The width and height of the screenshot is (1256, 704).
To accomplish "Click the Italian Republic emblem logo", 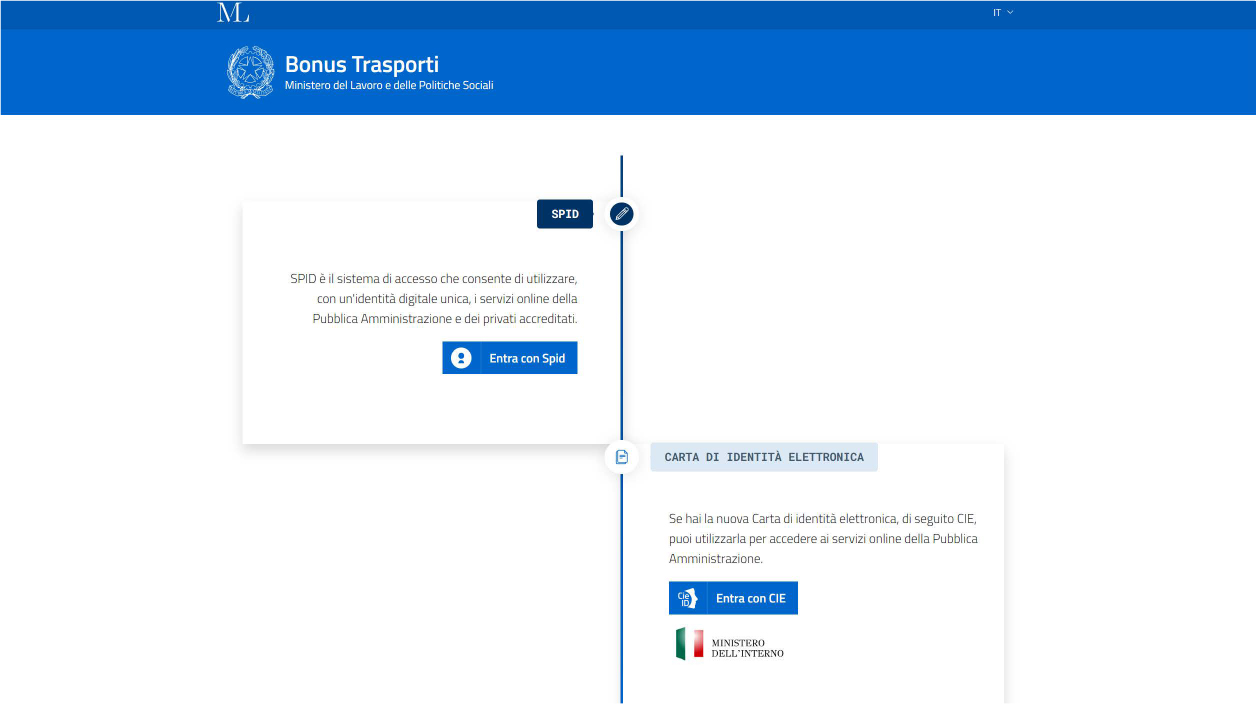I will (251, 72).
